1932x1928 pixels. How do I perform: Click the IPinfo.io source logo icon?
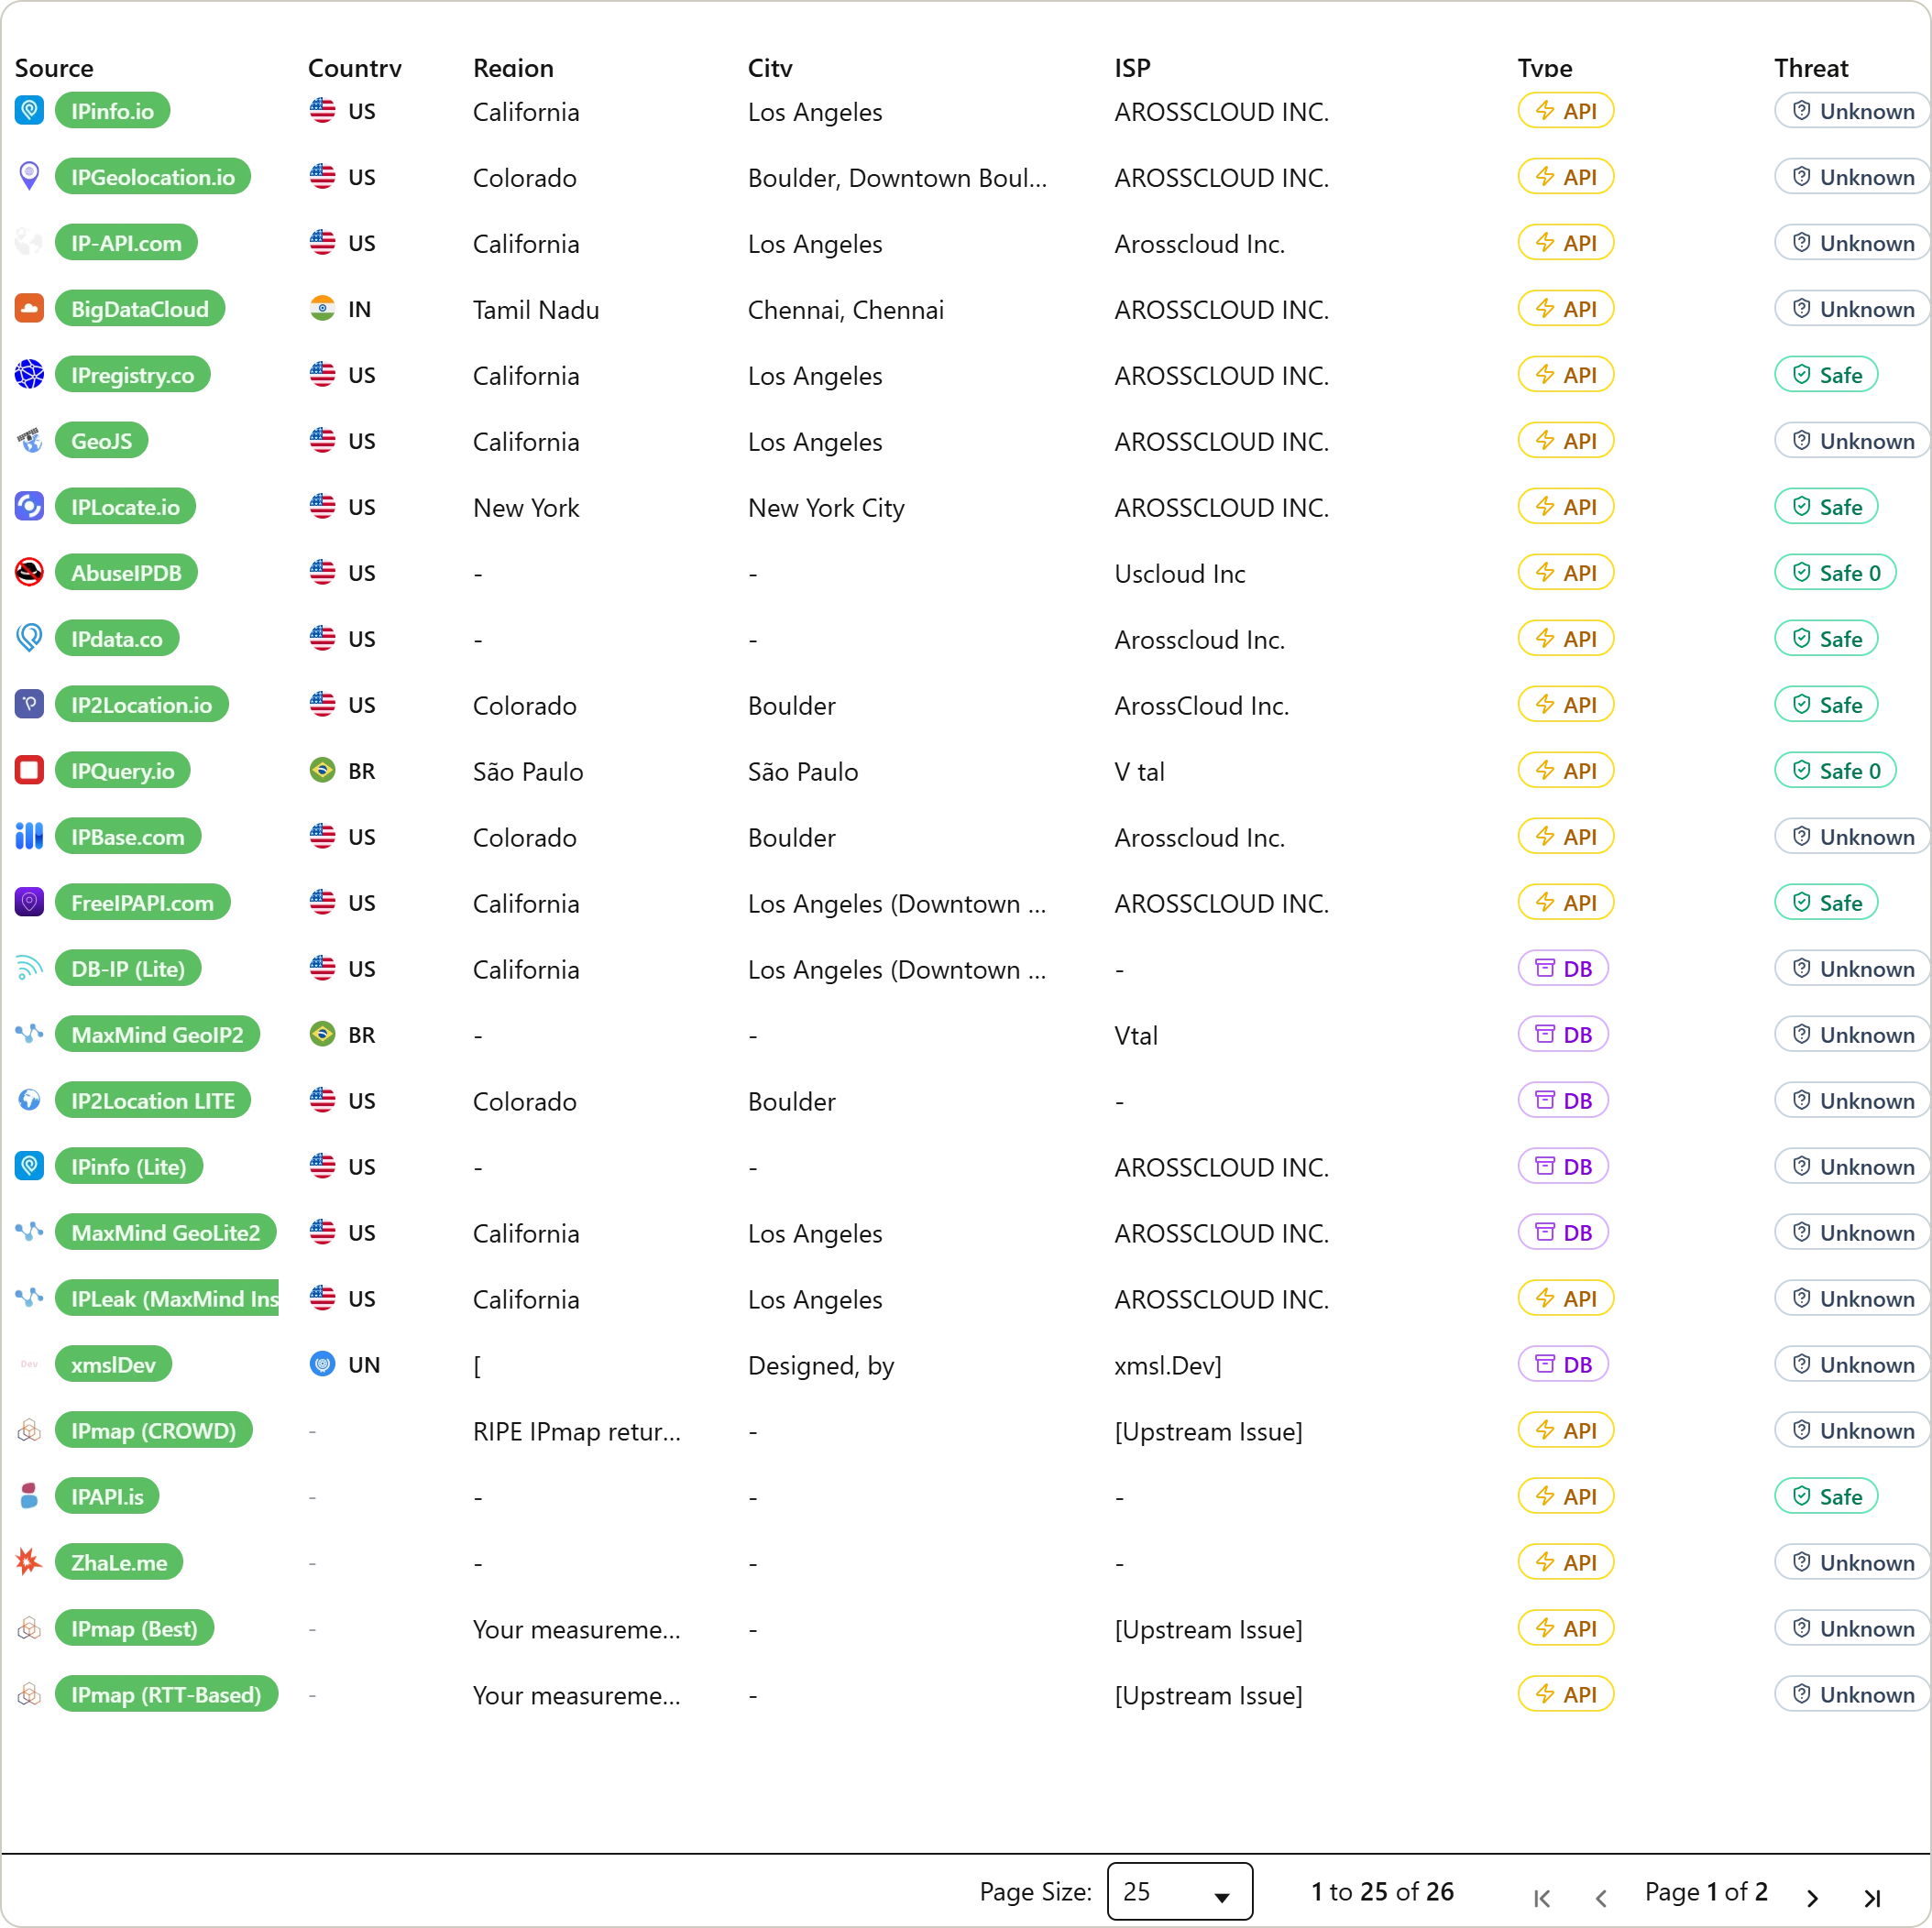coord(29,111)
